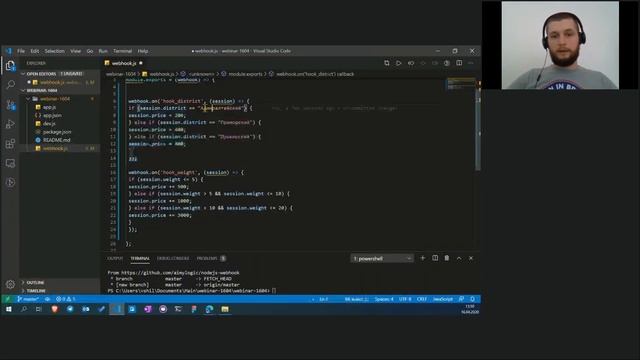Switch to the PROBLEMS panel tab

pos(211,258)
